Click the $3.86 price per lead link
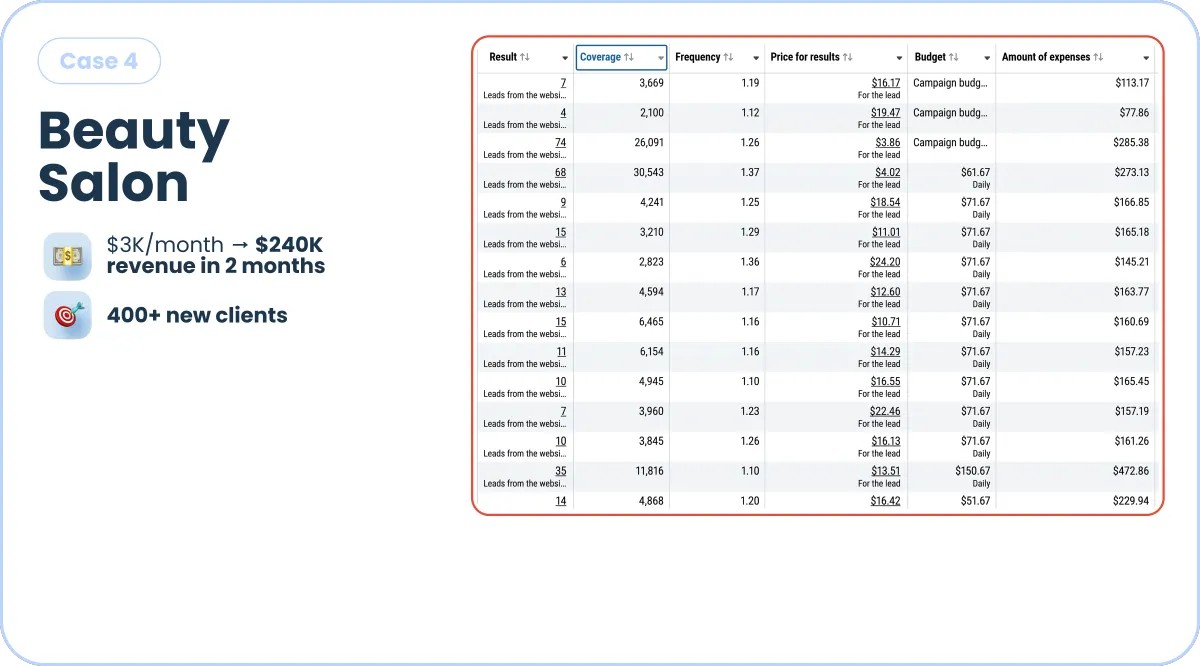The width and height of the screenshot is (1200, 666). click(x=887, y=143)
